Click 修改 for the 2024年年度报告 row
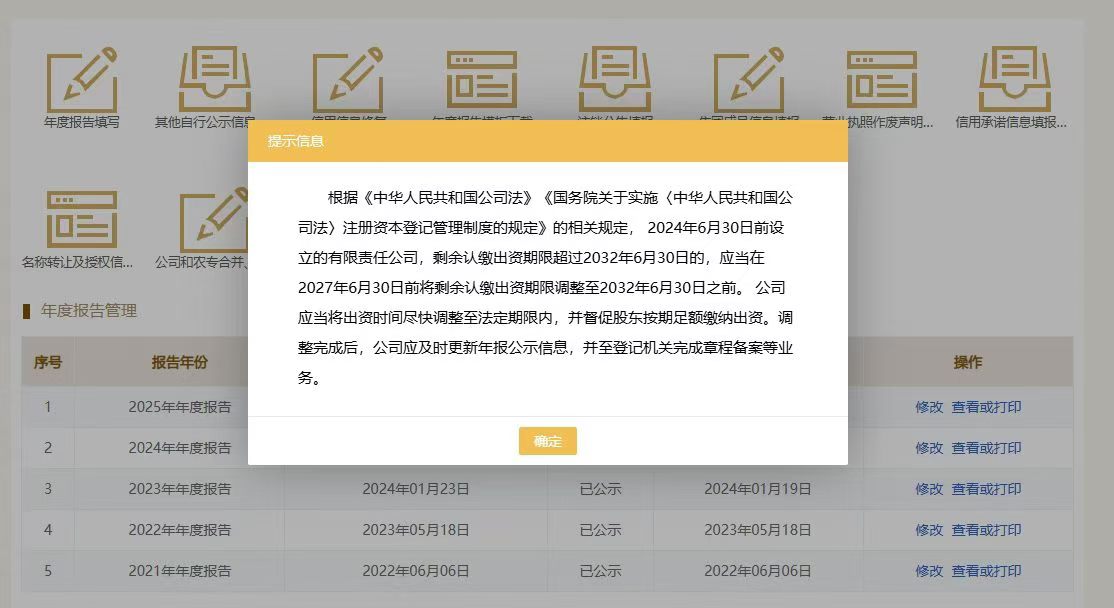The height and width of the screenshot is (608, 1114). pos(929,448)
